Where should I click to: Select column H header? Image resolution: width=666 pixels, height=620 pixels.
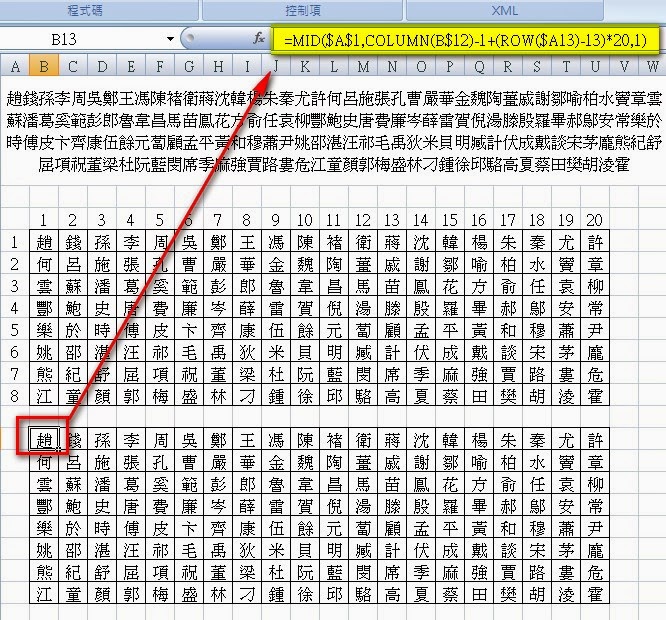tap(218, 66)
